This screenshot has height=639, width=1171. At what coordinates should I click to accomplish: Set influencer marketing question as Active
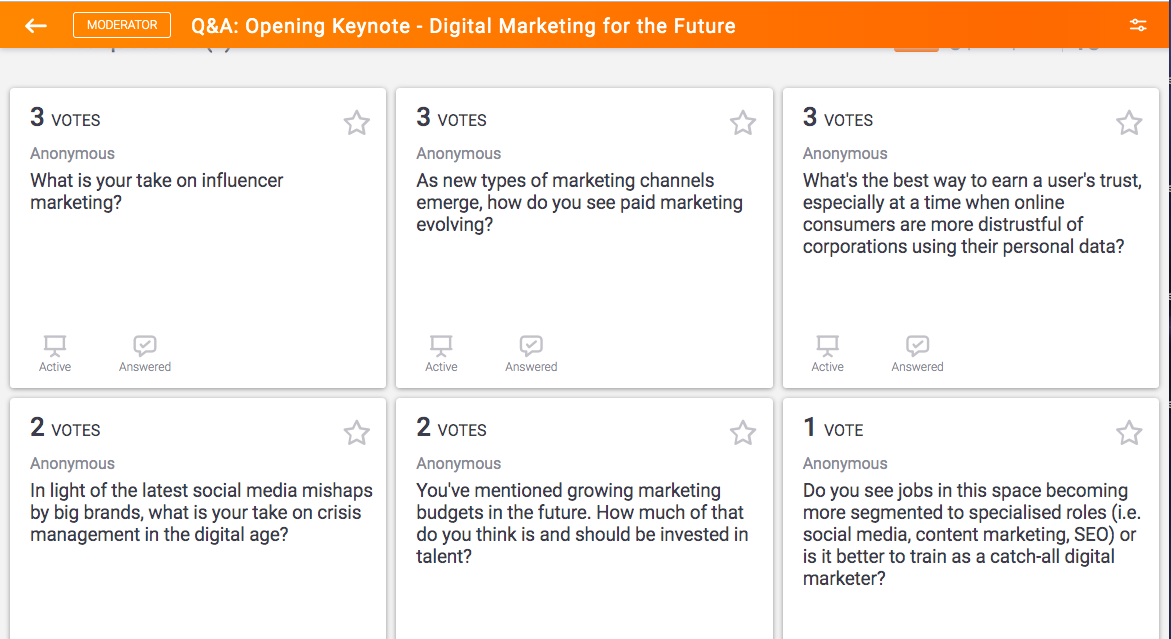click(x=55, y=354)
